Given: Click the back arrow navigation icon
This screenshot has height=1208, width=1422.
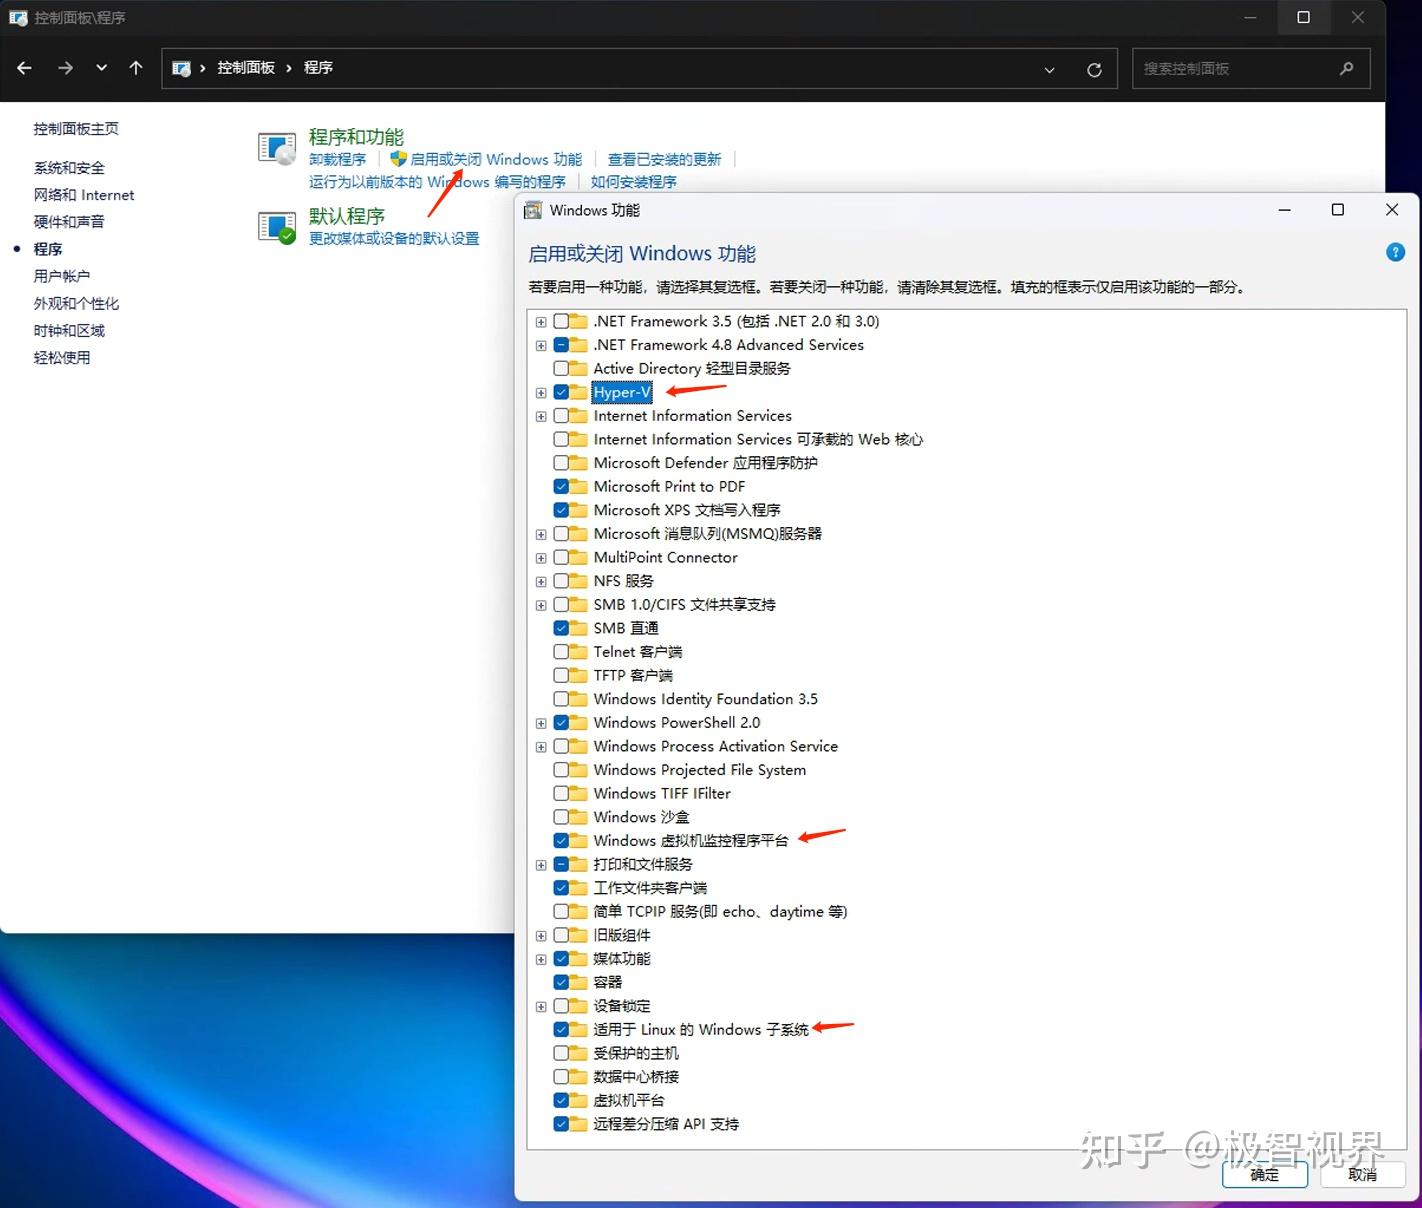Looking at the screenshot, I should [24, 67].
